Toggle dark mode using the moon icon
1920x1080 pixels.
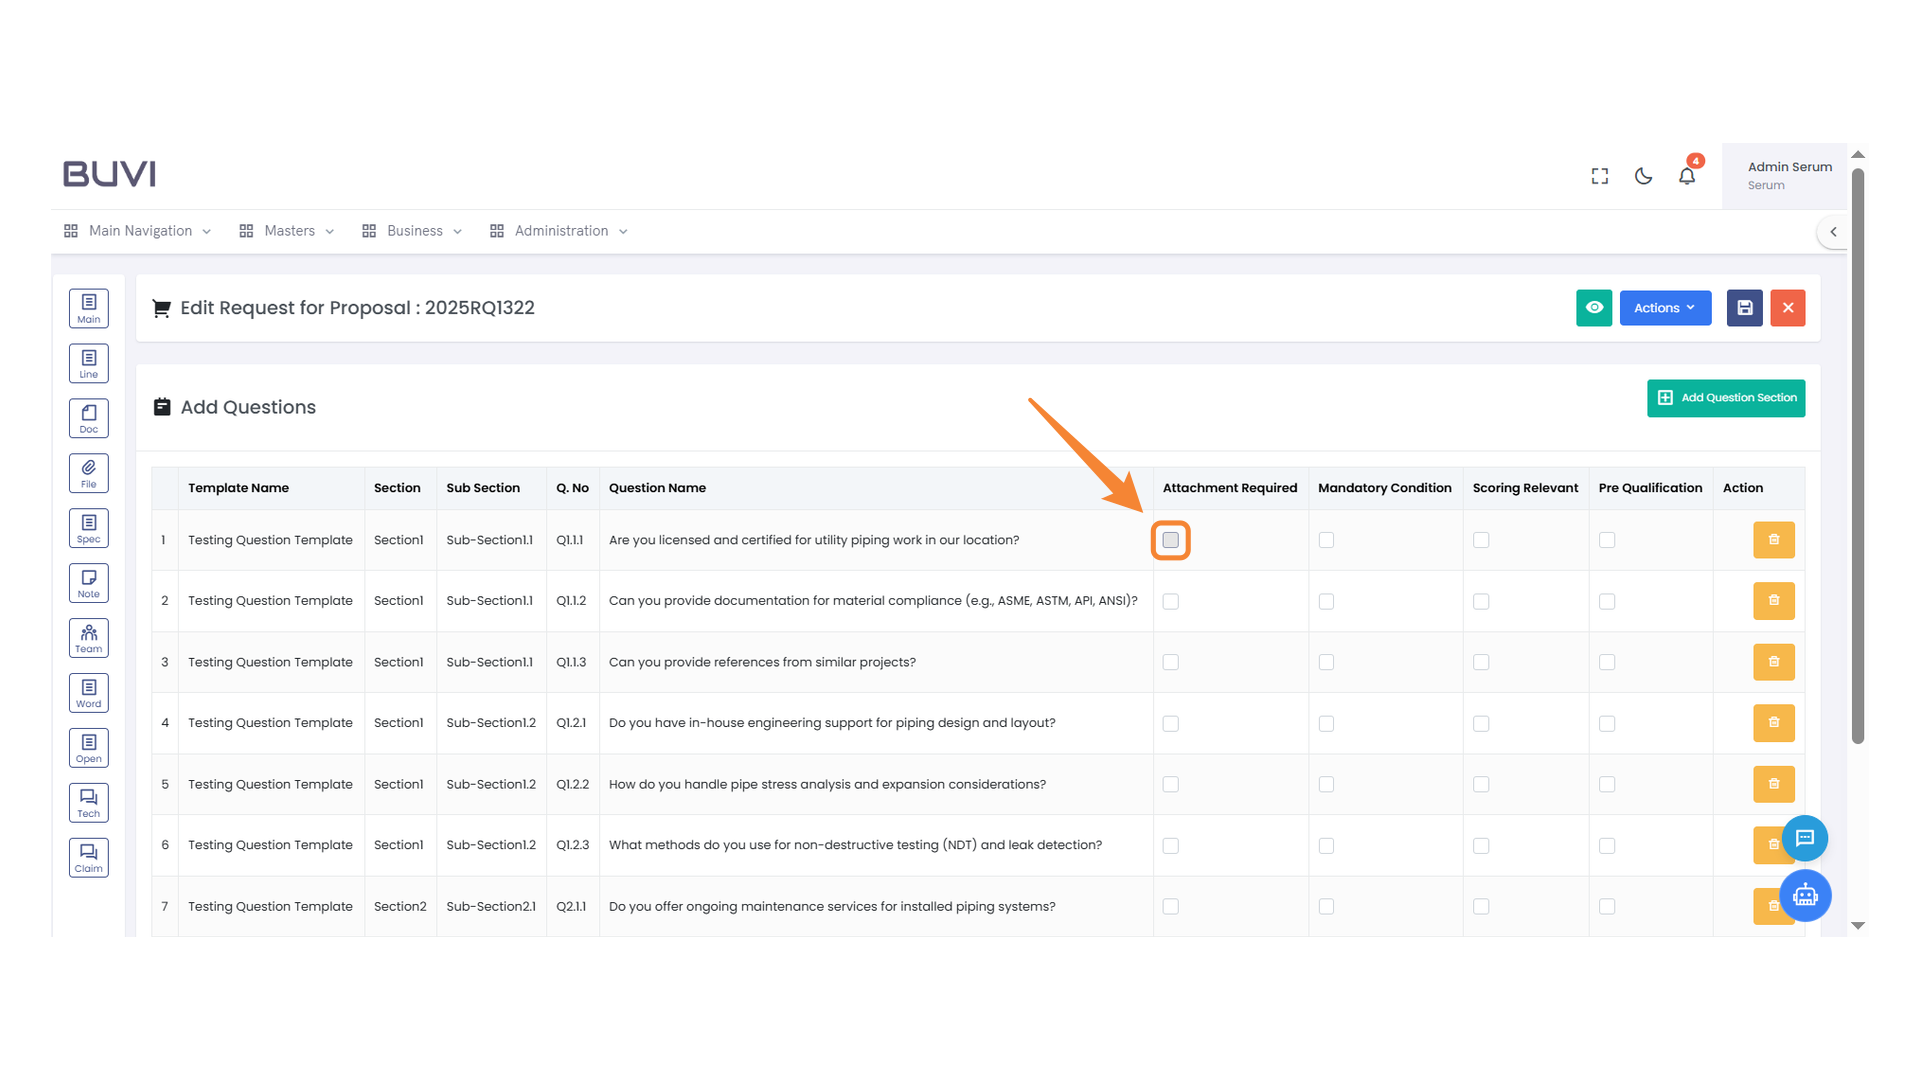click(x=1643, y=175)
